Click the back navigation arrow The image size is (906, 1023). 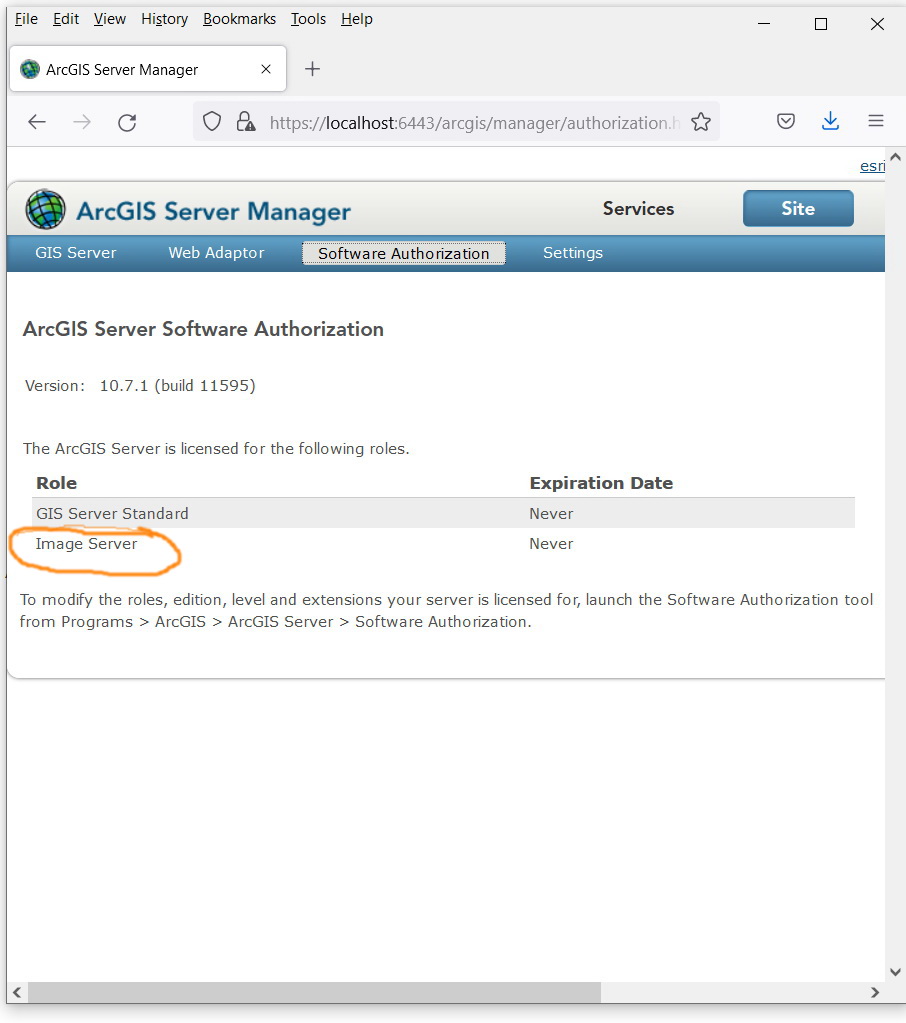click(36, 121)
